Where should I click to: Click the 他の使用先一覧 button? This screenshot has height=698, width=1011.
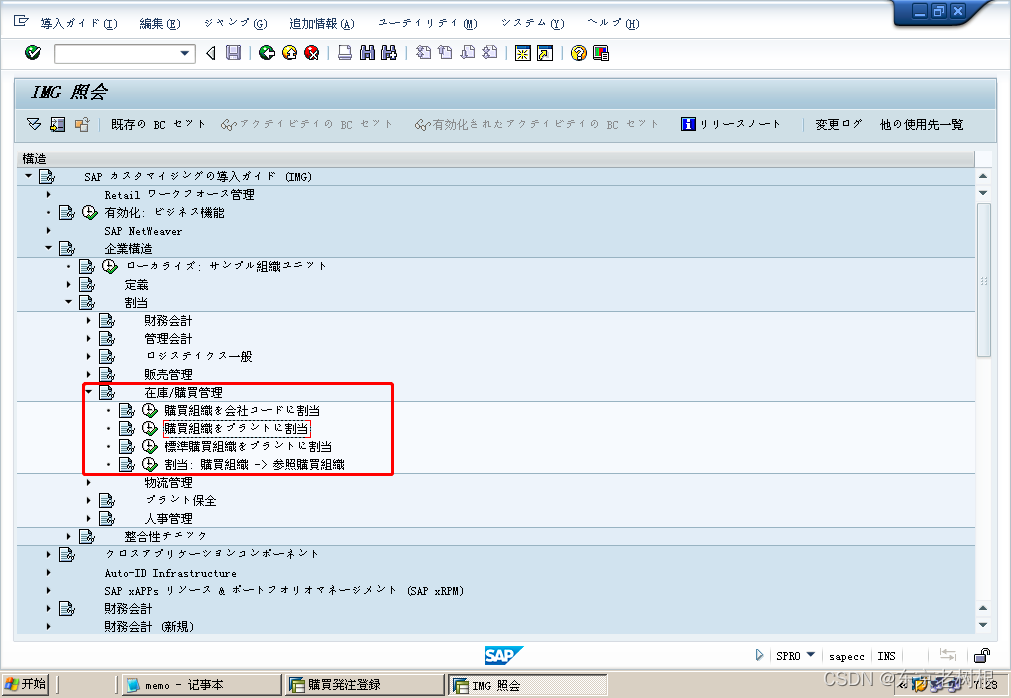pos(922,124)
